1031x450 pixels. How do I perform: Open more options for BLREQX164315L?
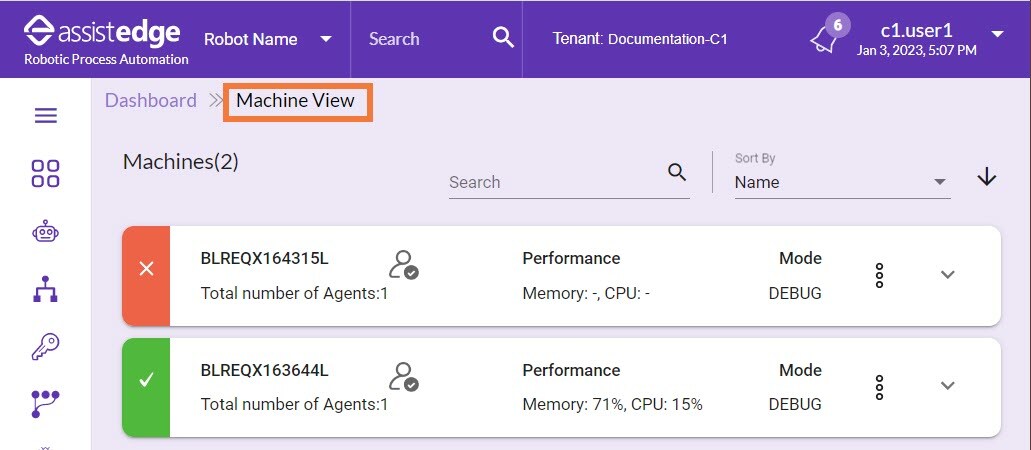coord(879,275)
